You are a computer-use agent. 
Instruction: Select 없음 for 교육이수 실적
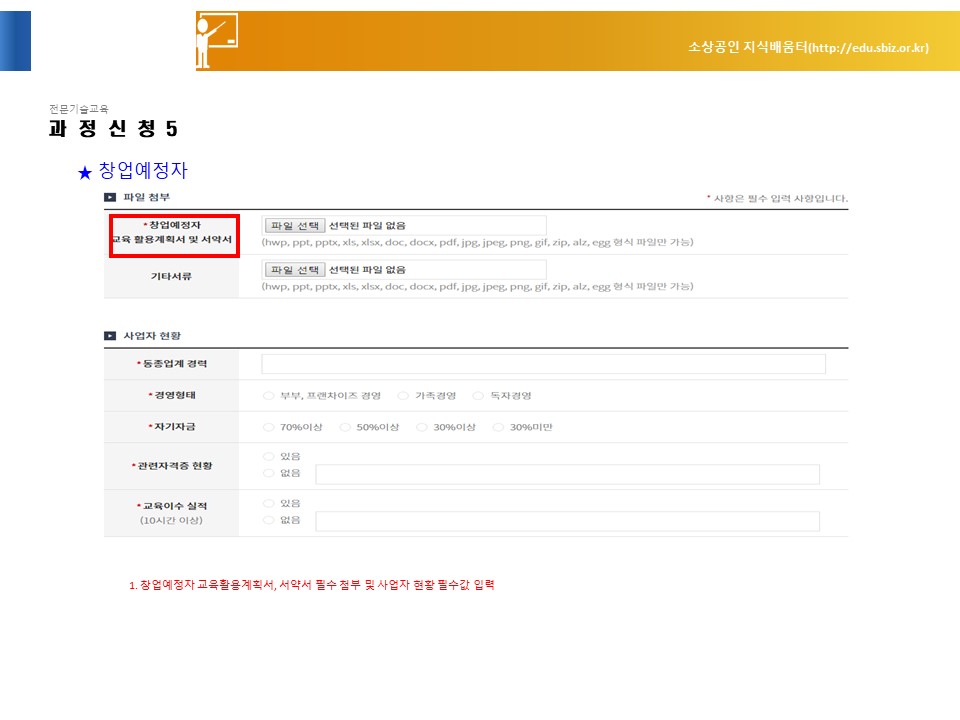268,520
